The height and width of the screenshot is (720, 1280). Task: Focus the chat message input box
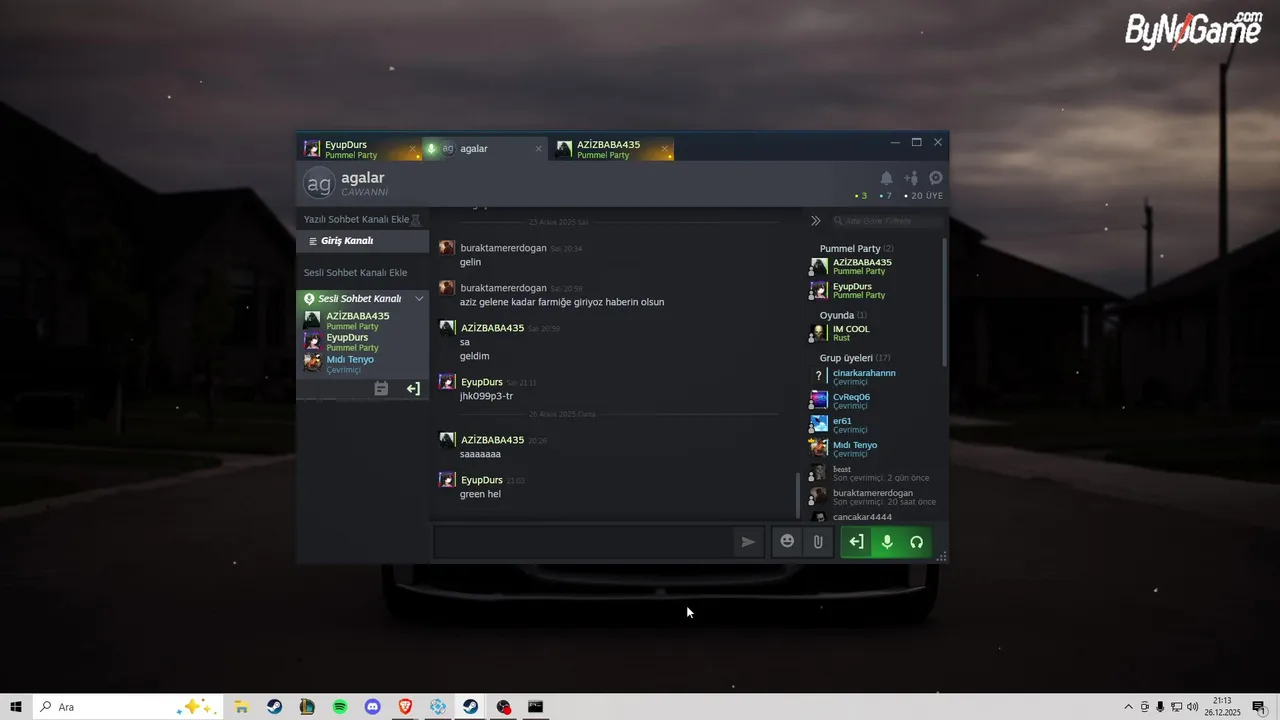(583, 542)
